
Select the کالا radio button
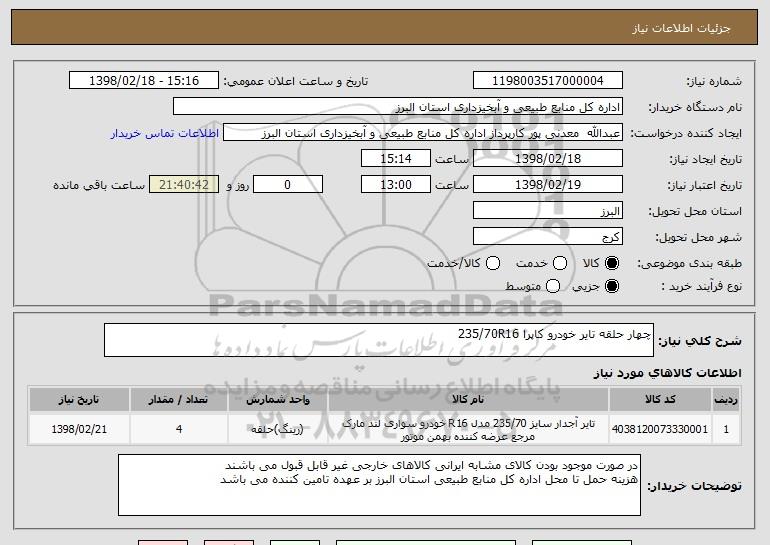612,263
